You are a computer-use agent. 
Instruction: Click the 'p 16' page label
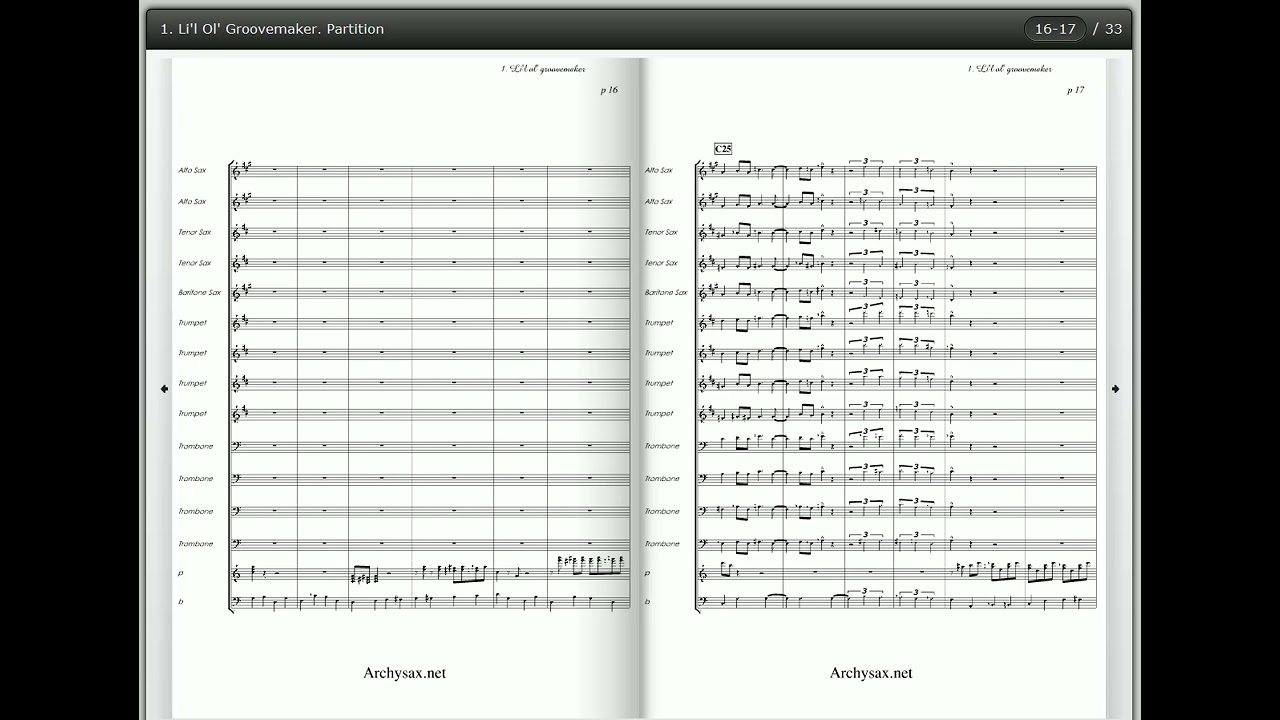609,90
